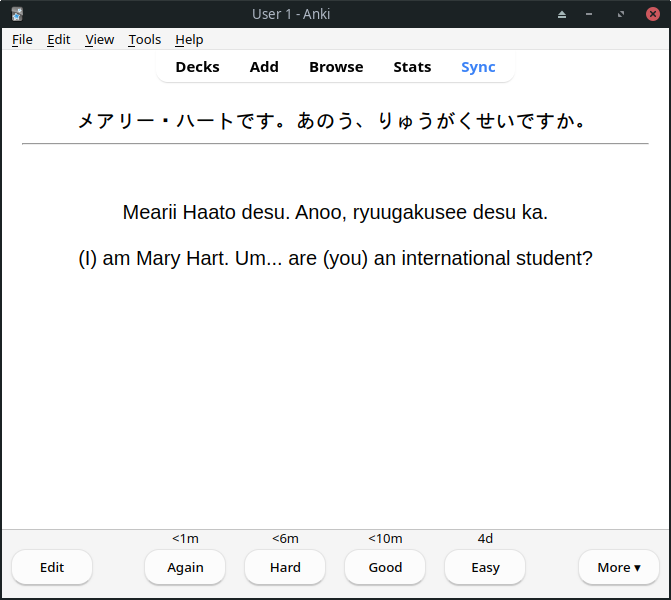Maximize the Anki window

point(621,14)
